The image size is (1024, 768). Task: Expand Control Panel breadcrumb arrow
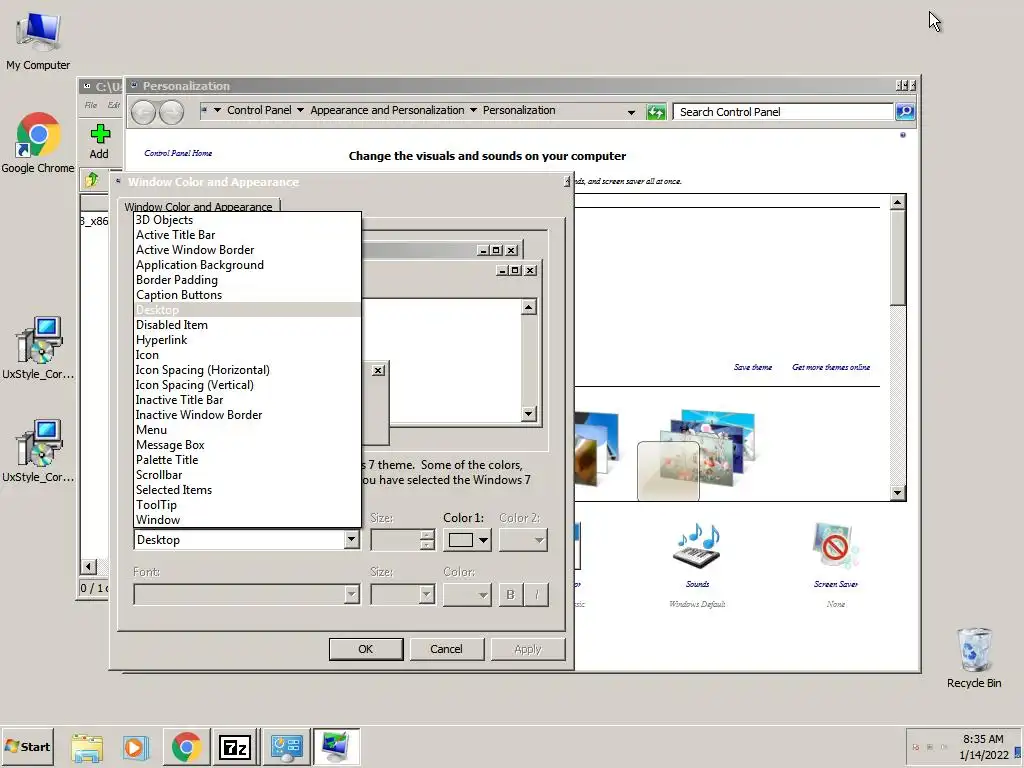(300, 110)
